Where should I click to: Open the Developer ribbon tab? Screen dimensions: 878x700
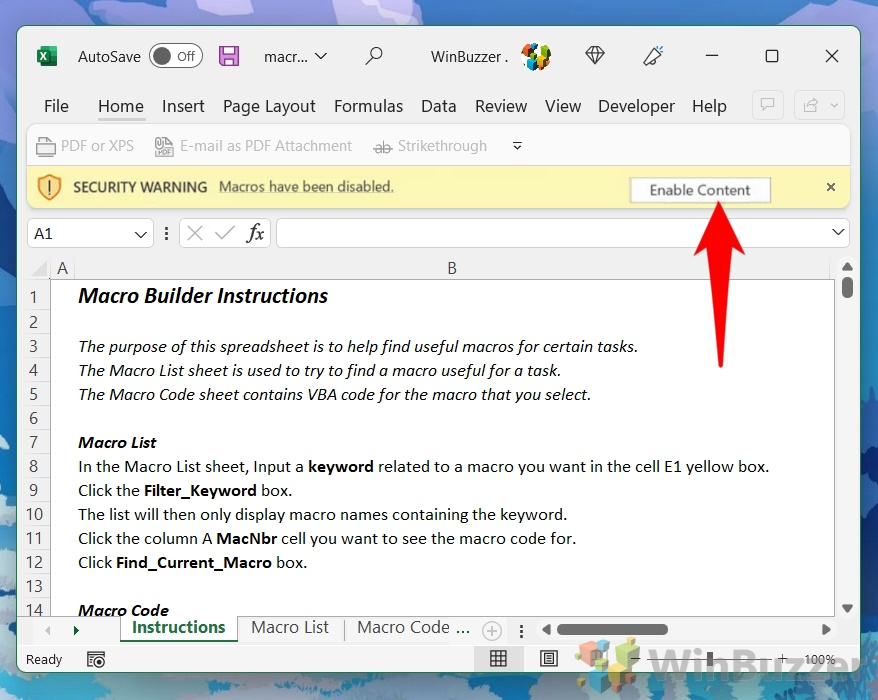[x=636, y=106]
